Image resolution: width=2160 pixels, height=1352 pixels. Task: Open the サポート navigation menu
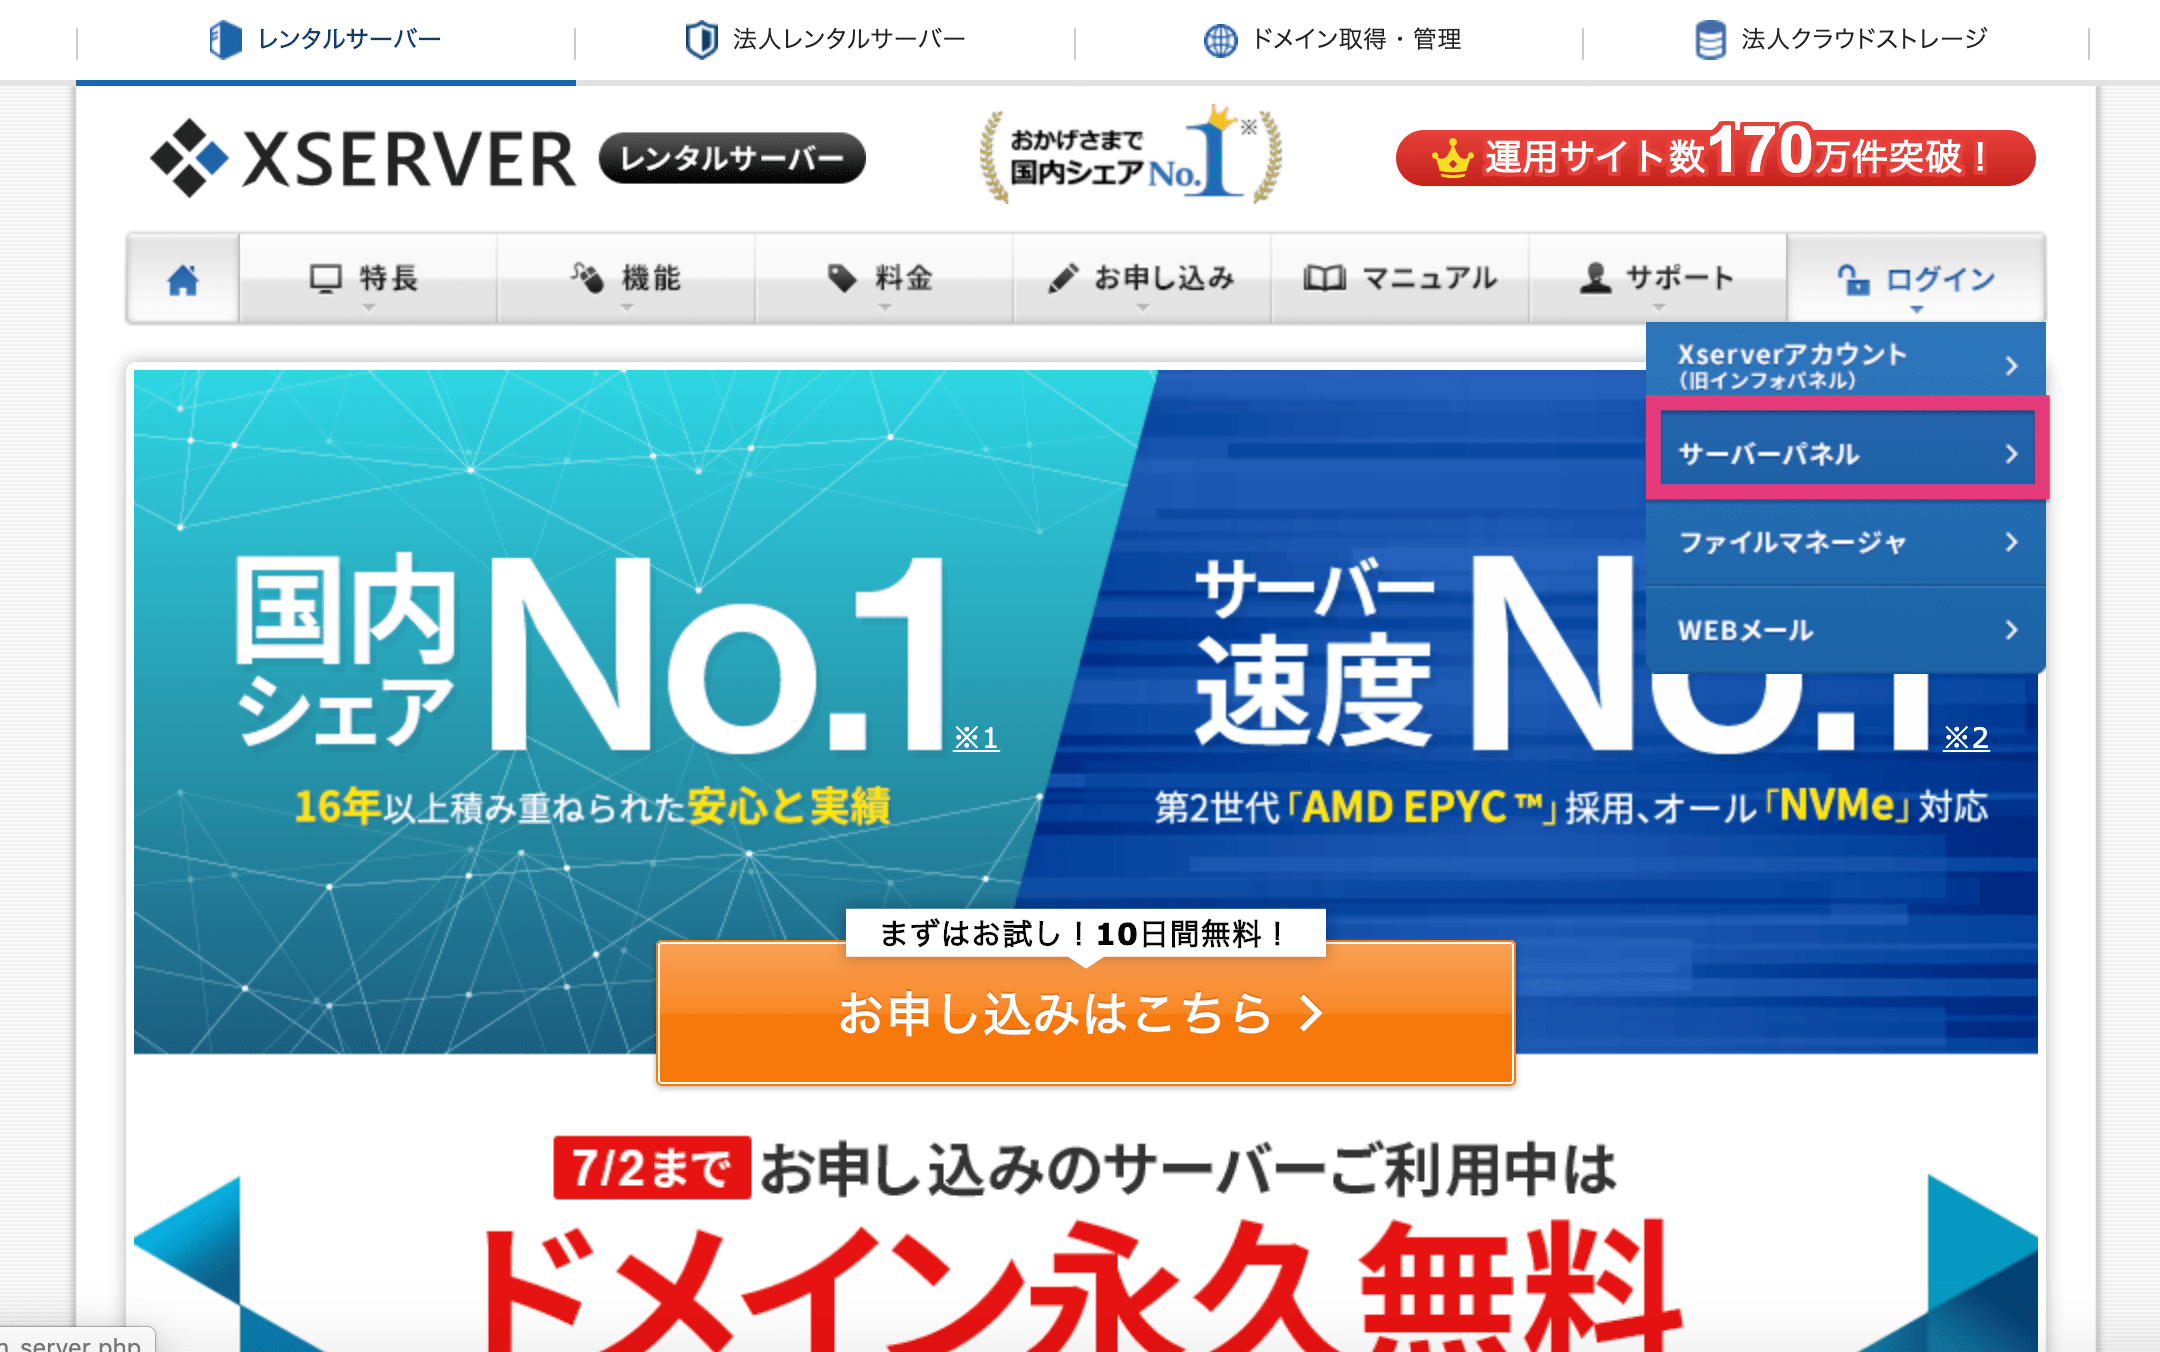pyautogui.click(x=1658, y=279)
